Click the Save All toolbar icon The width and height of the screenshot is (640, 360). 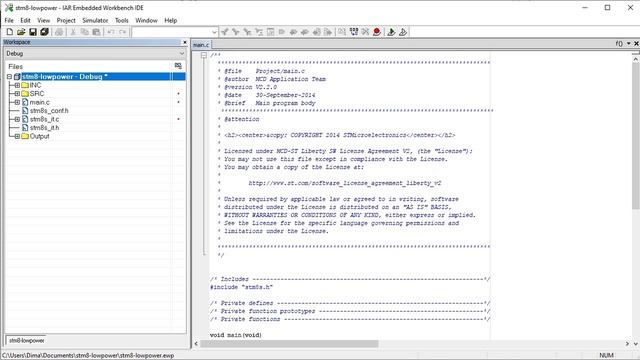tap(44, 32)
